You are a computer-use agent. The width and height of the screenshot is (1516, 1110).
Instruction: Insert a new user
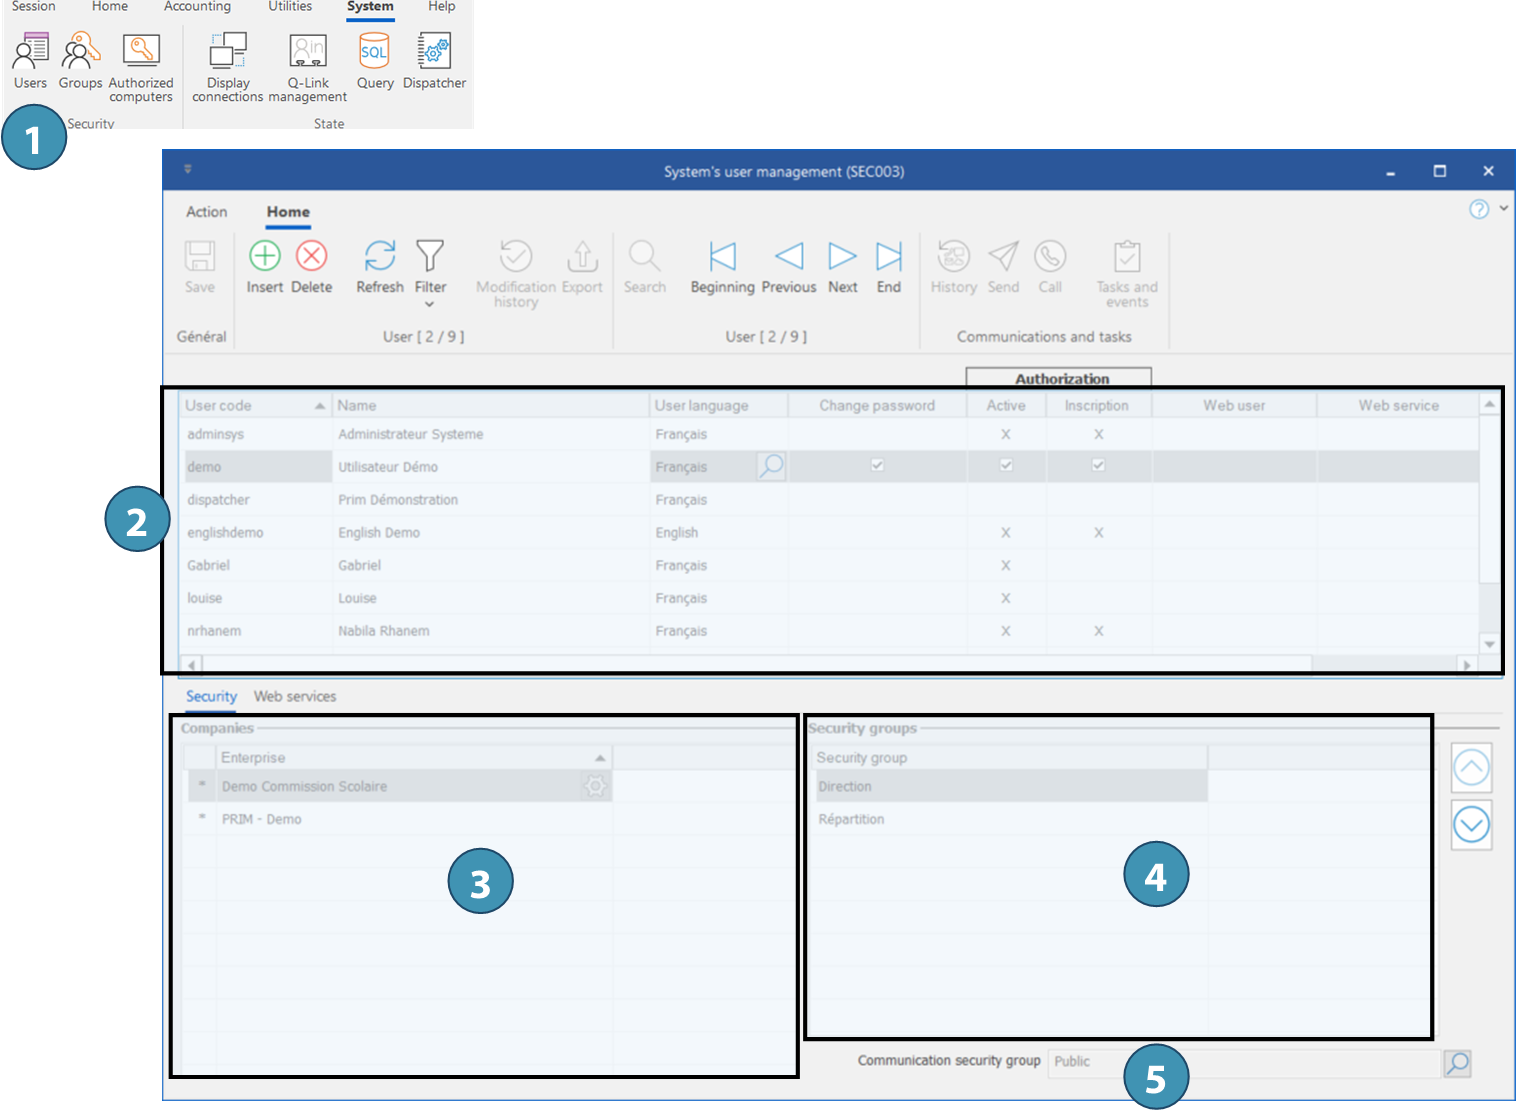click(x=264, y=256)
